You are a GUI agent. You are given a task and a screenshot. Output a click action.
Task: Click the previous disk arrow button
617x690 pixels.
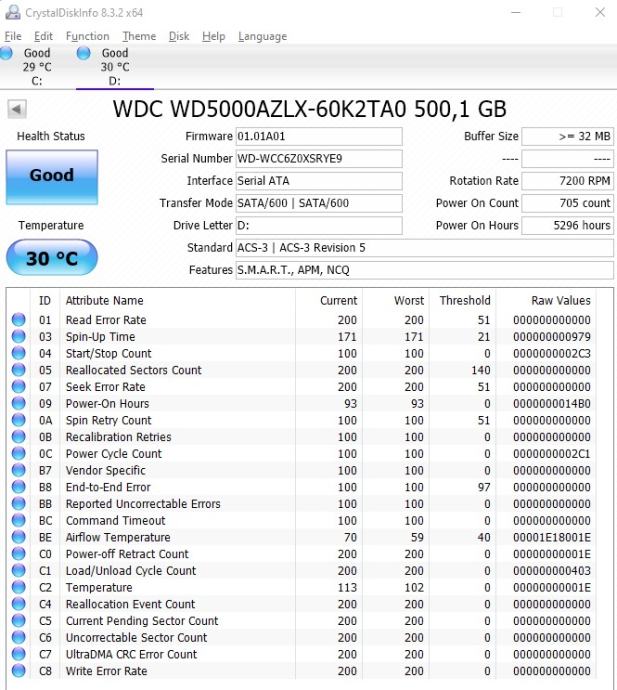pyautogui.click(x=17, y=109)
